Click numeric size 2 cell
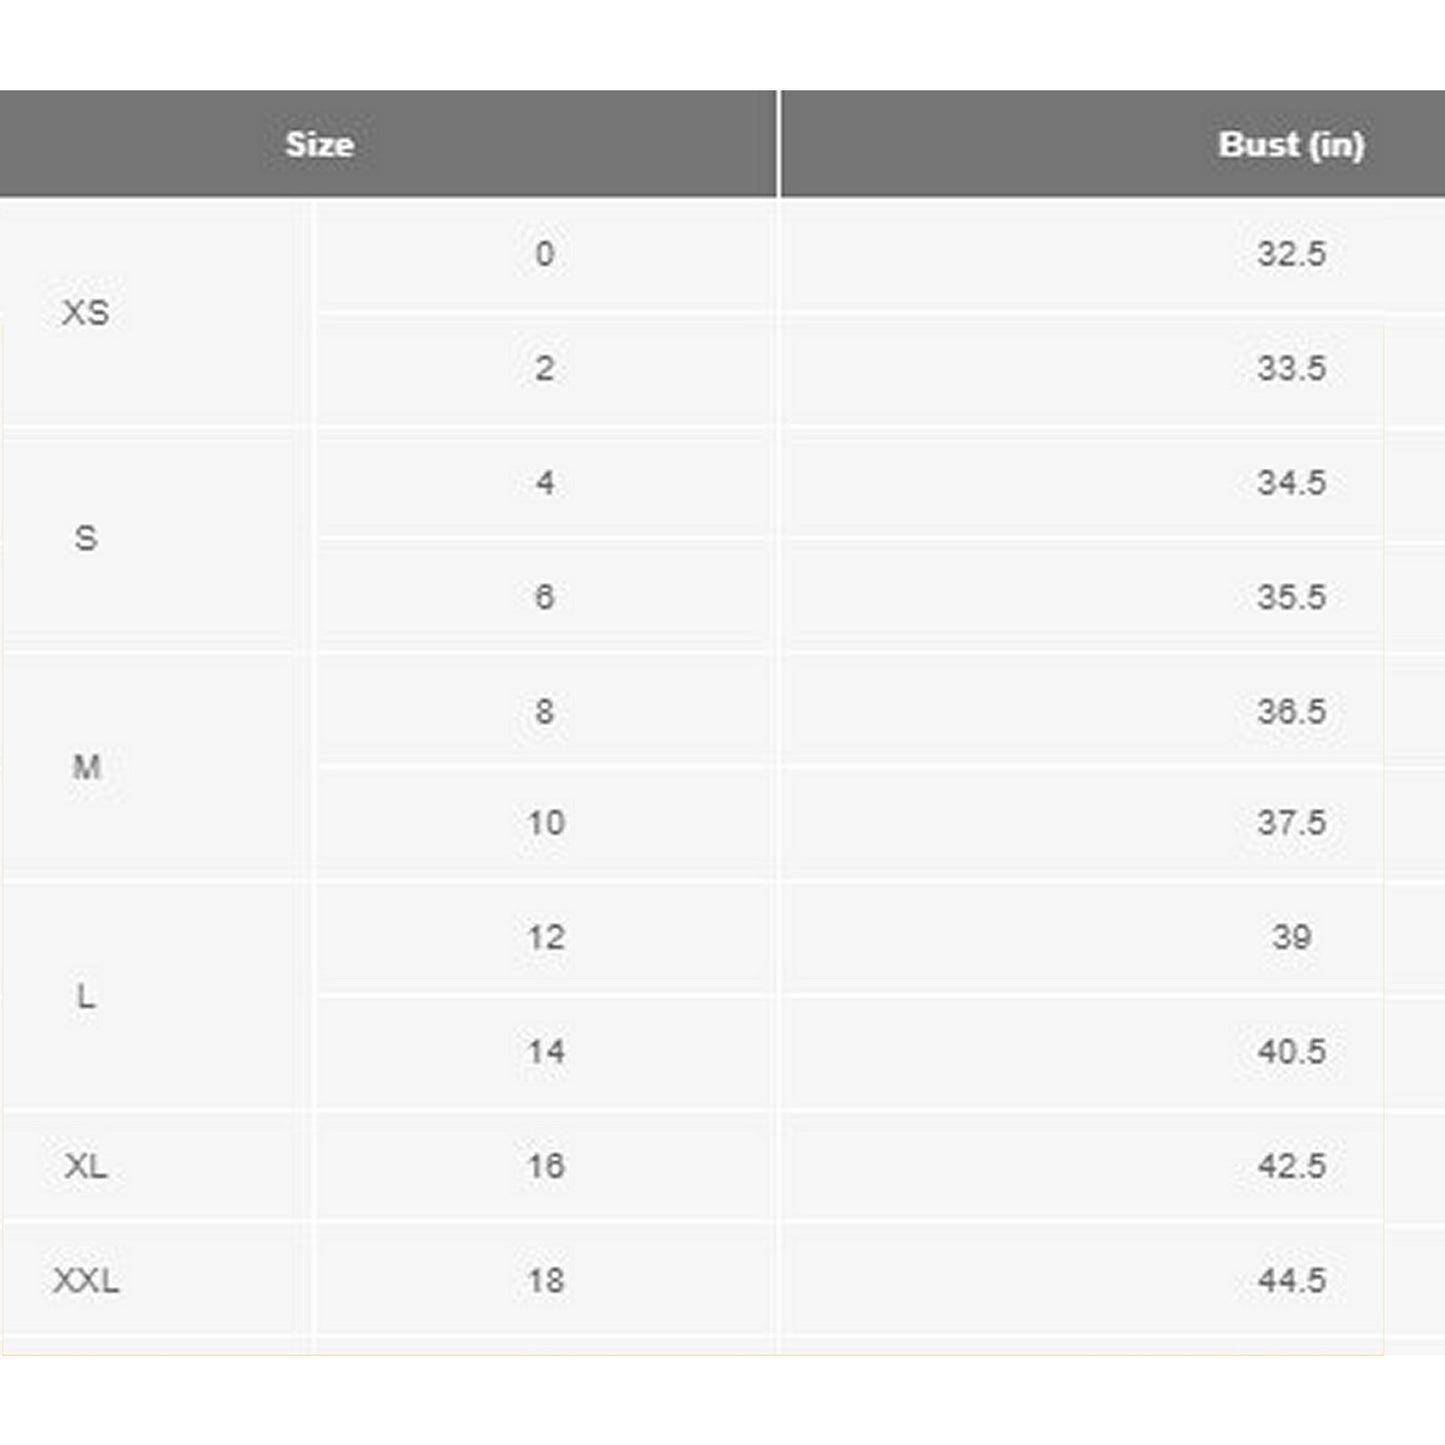1445x1445 pixels. click(544, 368)
